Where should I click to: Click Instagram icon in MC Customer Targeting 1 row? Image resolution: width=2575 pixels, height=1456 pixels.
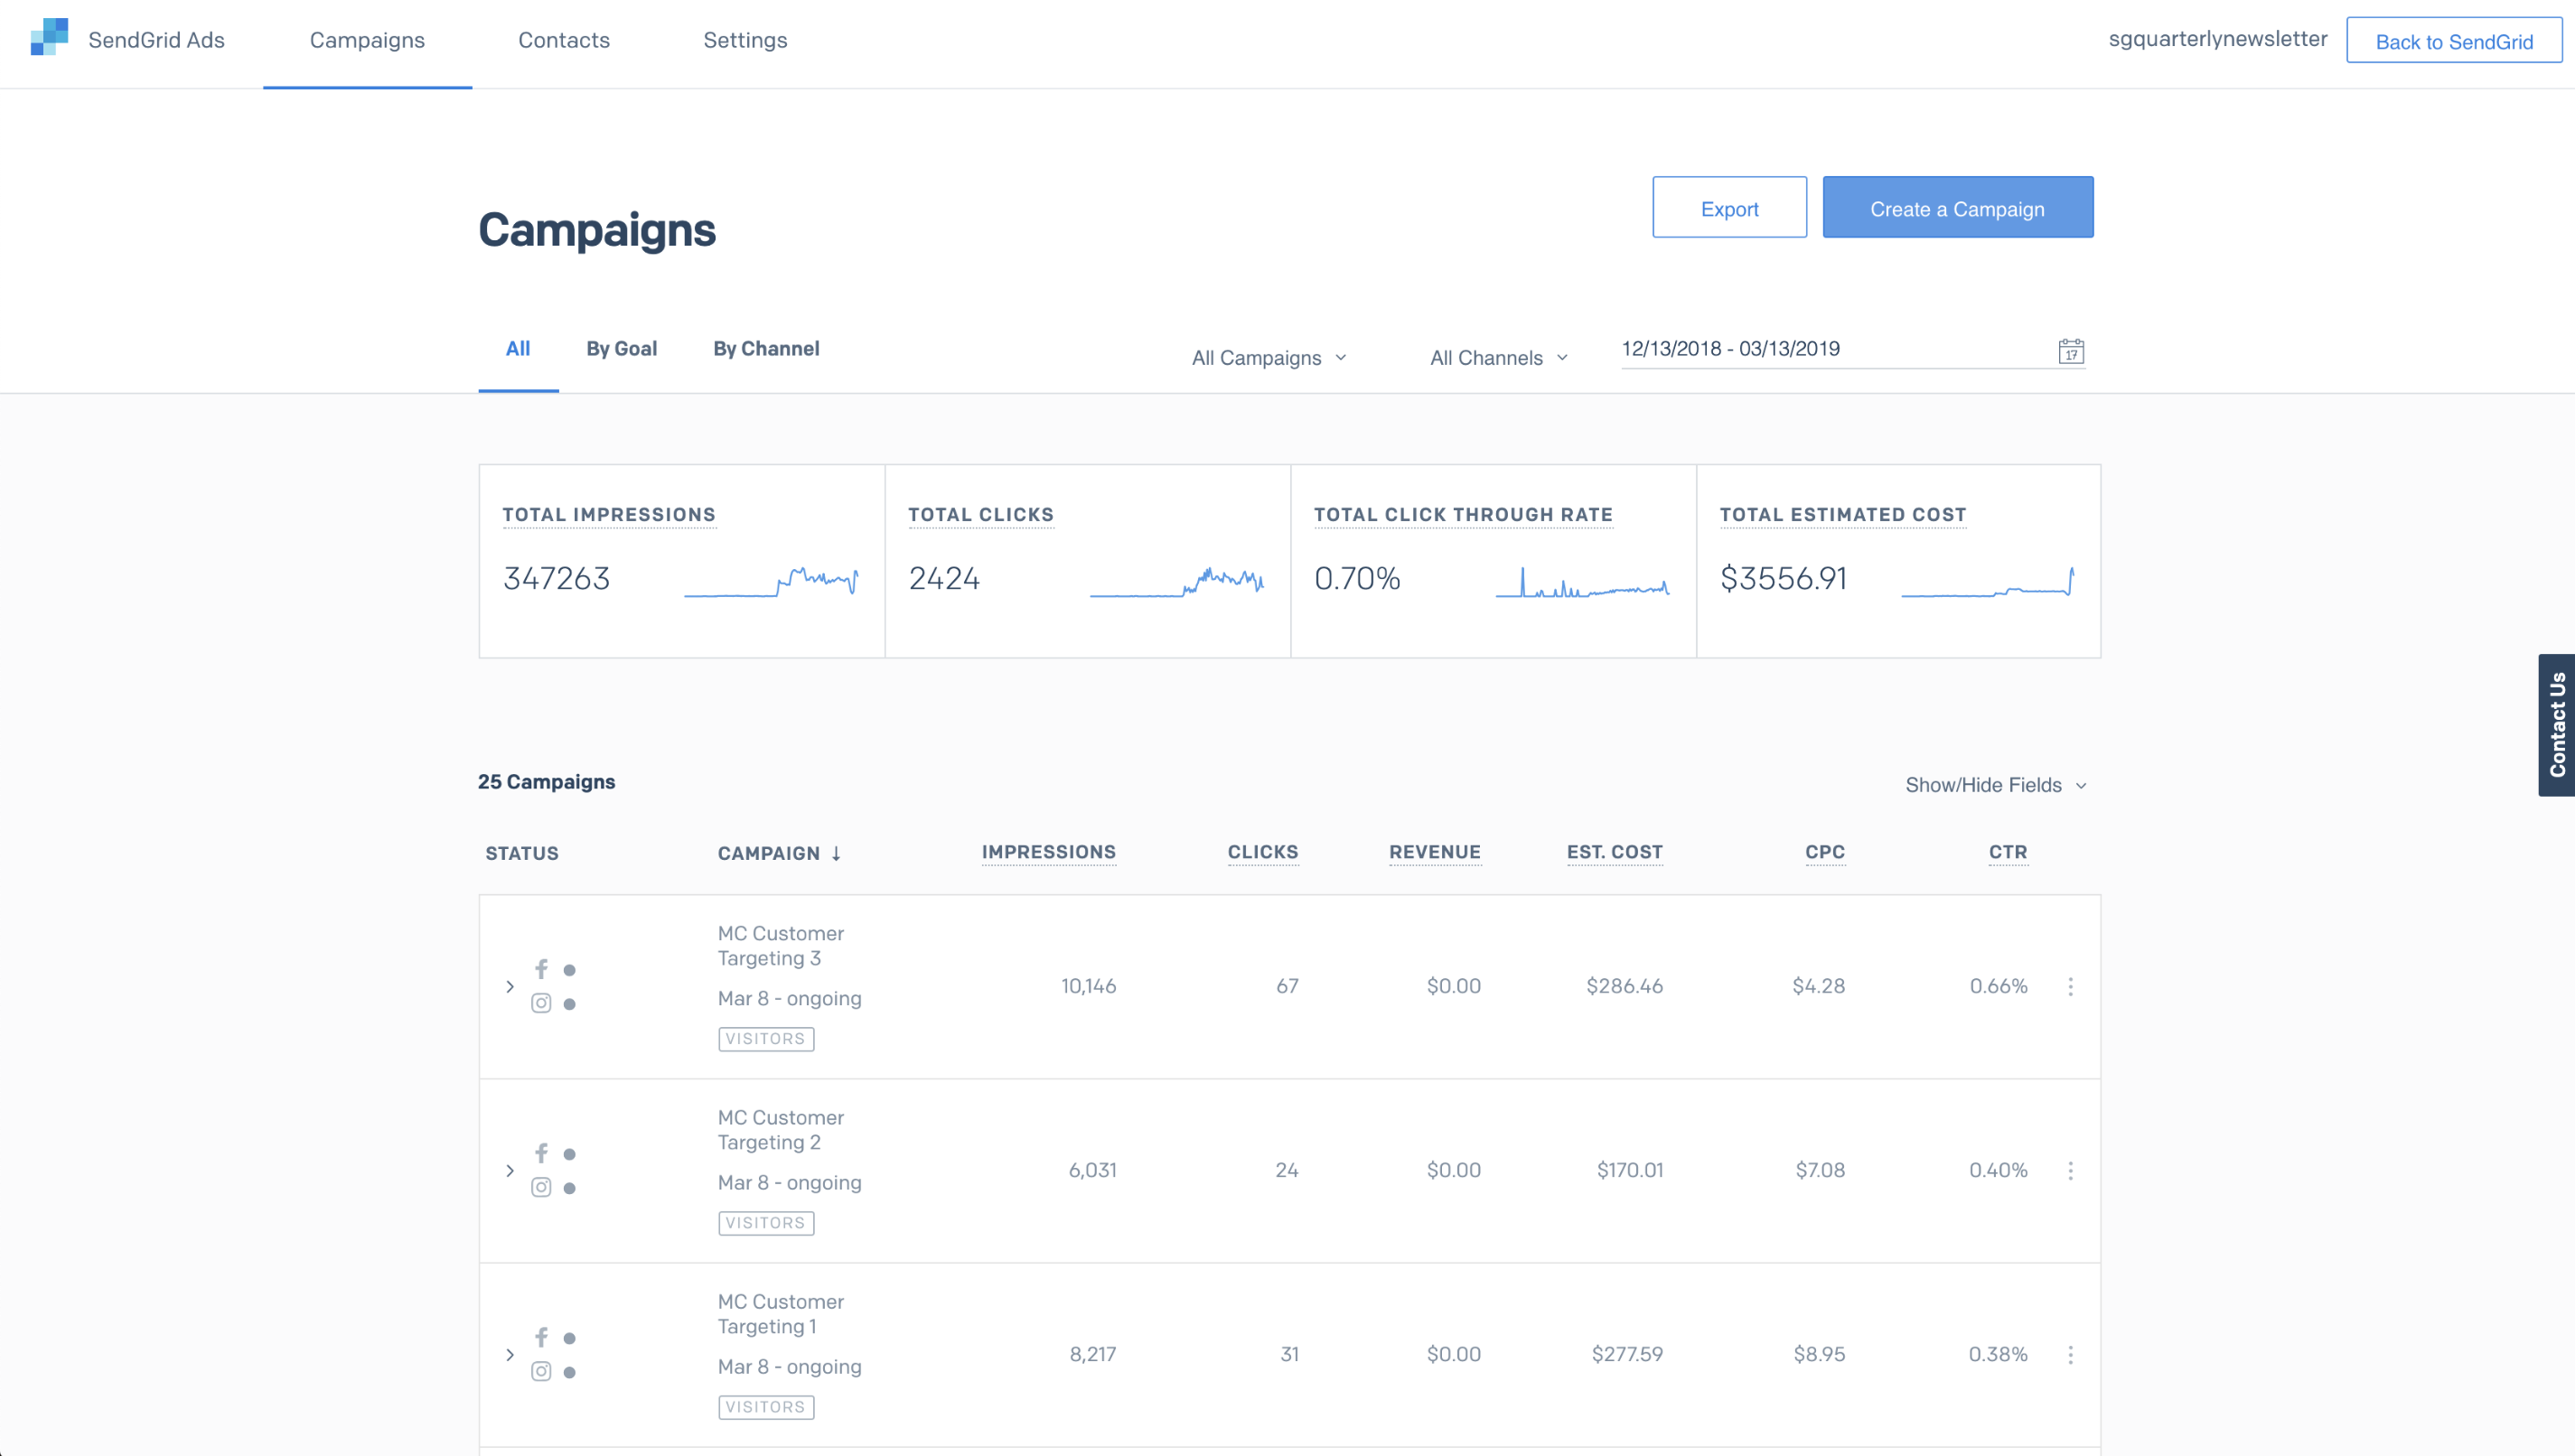tap(541, 1371)
